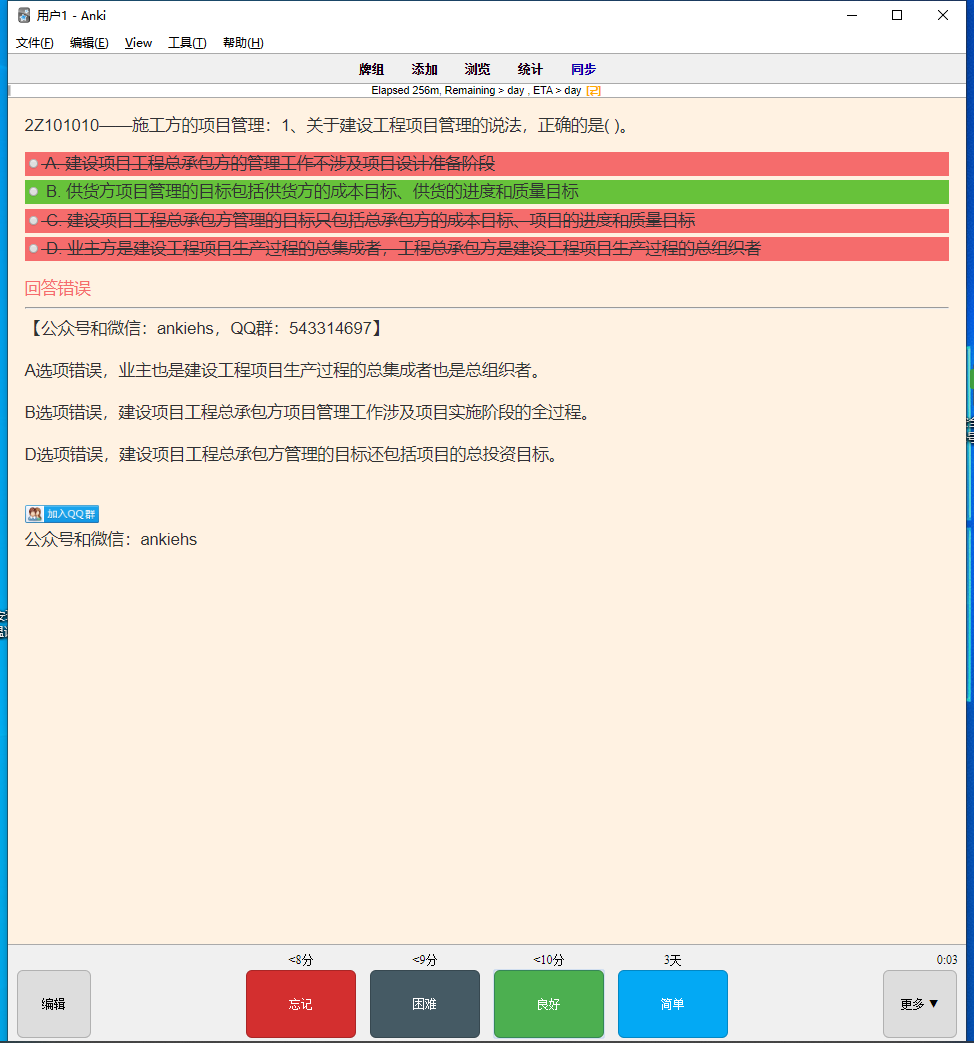Image resolution: width=974 pixels, height=1043 pixels.
Task: Rate card with red 忘记 button
Action: point(301,1004)
